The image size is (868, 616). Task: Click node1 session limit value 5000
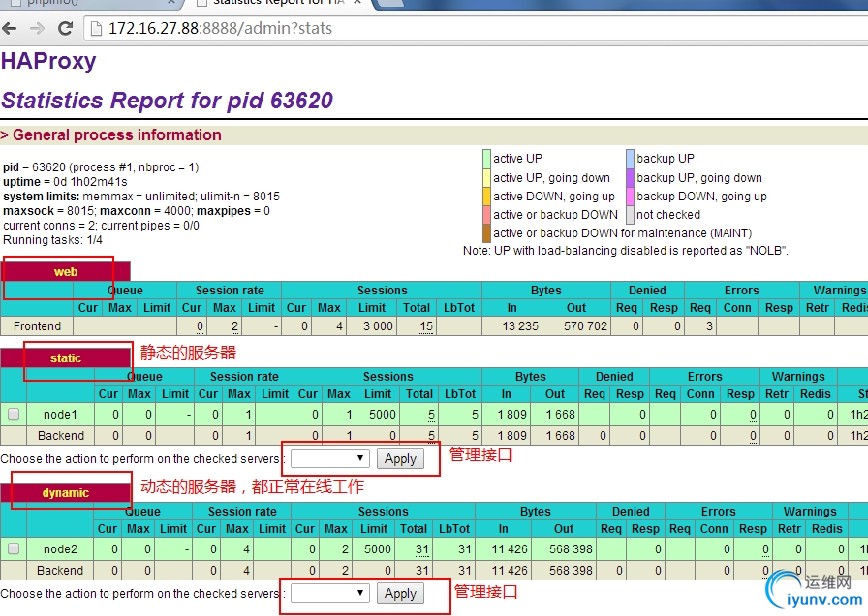pos(382,415)
